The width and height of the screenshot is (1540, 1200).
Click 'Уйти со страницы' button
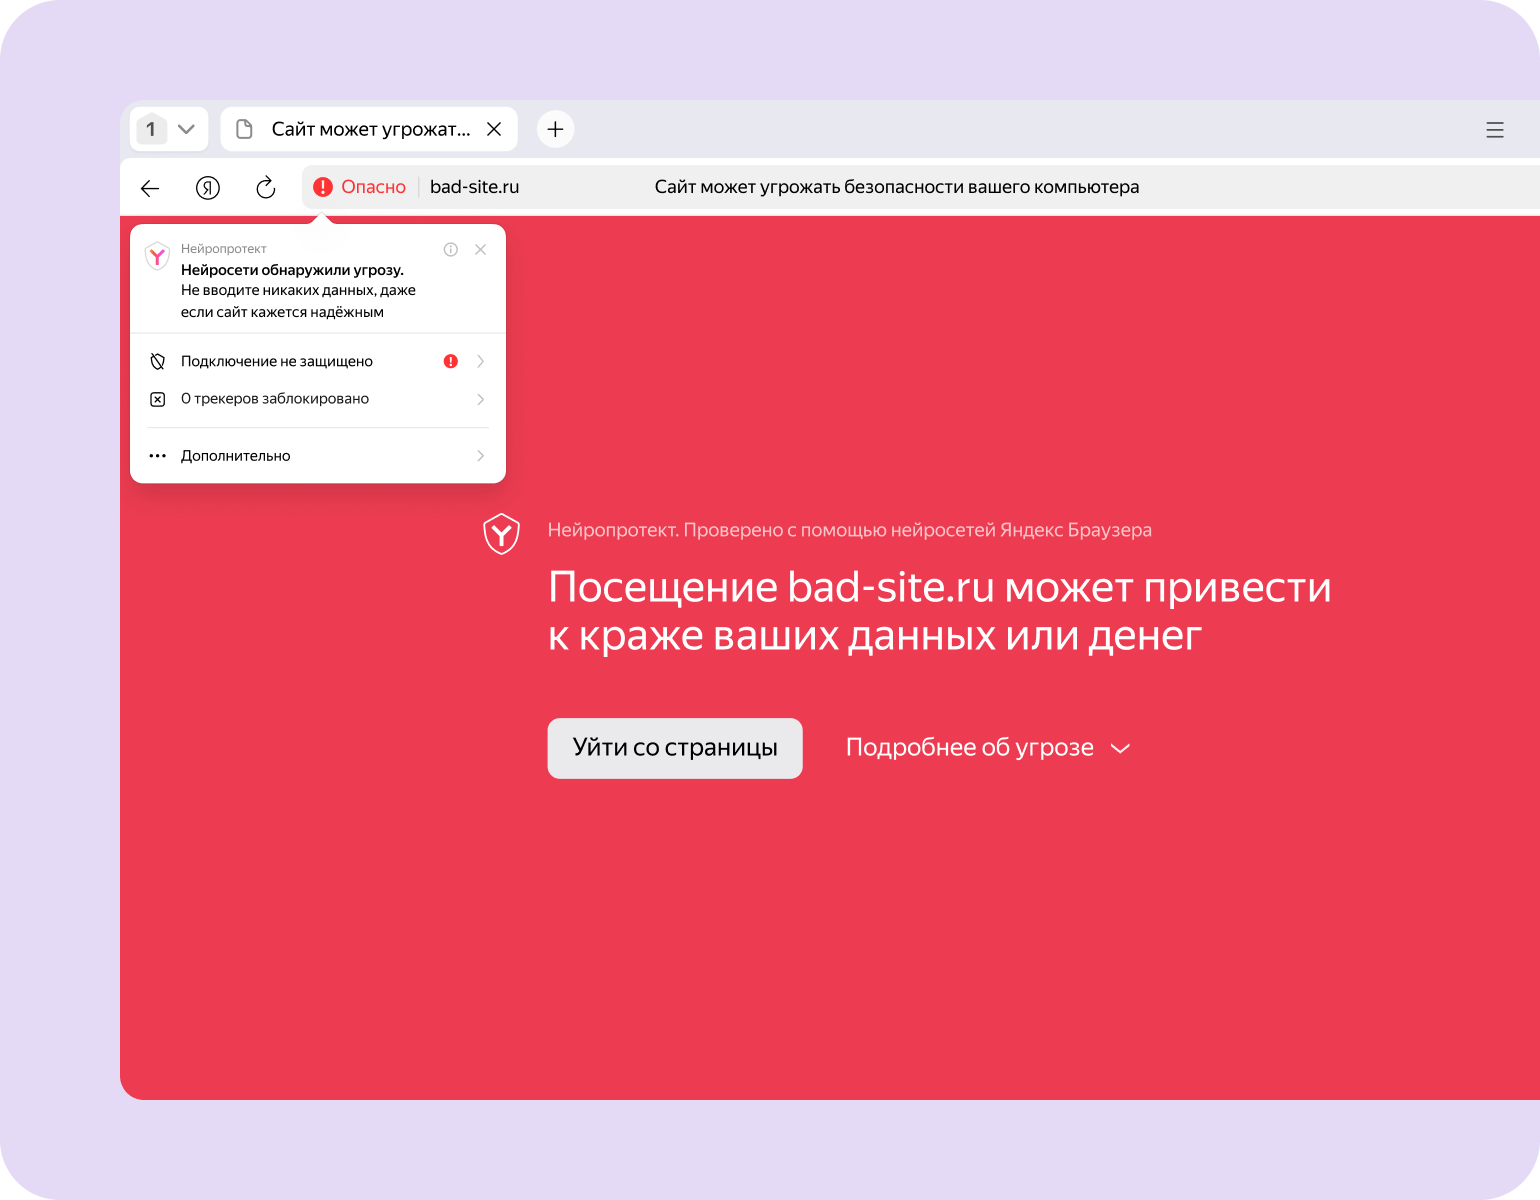coord(675,748)
